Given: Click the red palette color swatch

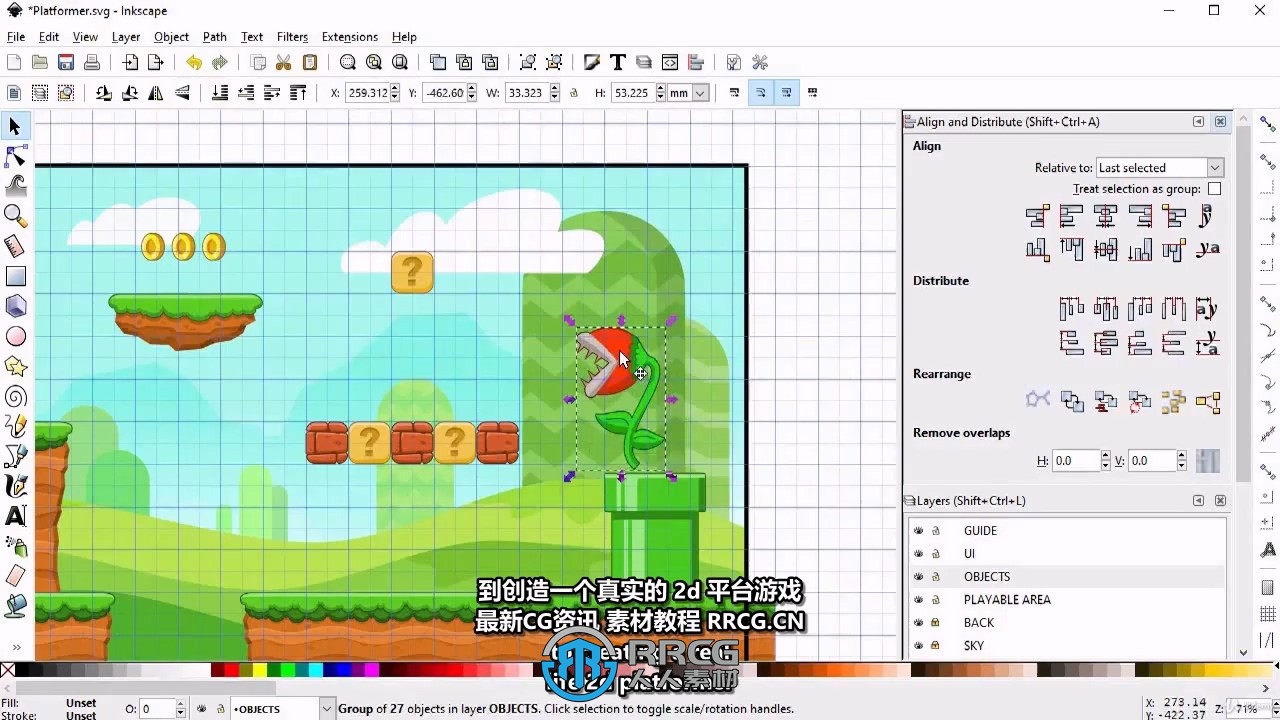Looking at the screenshot, I should [x=232, y=670].
